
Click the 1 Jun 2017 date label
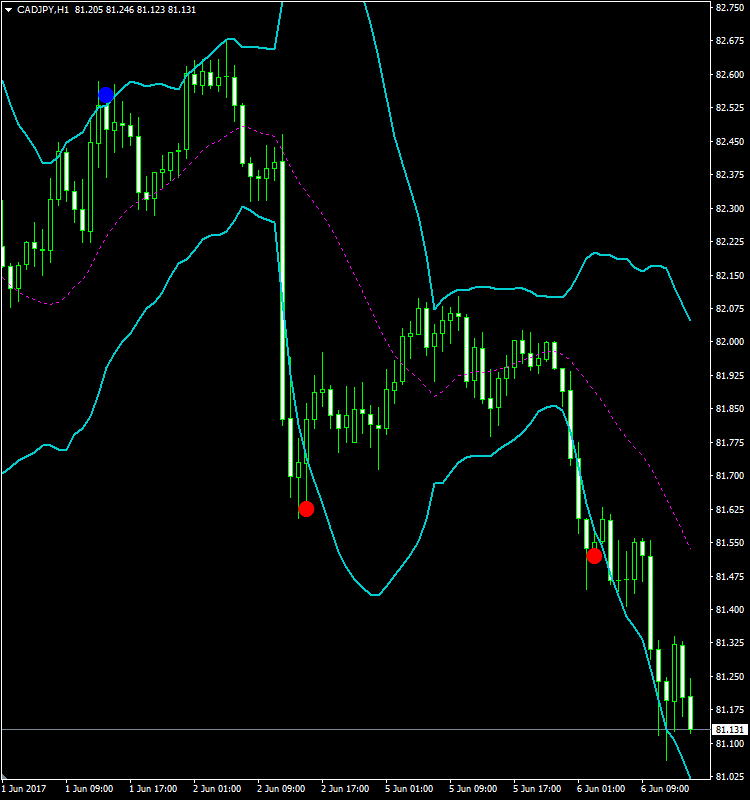23,789
